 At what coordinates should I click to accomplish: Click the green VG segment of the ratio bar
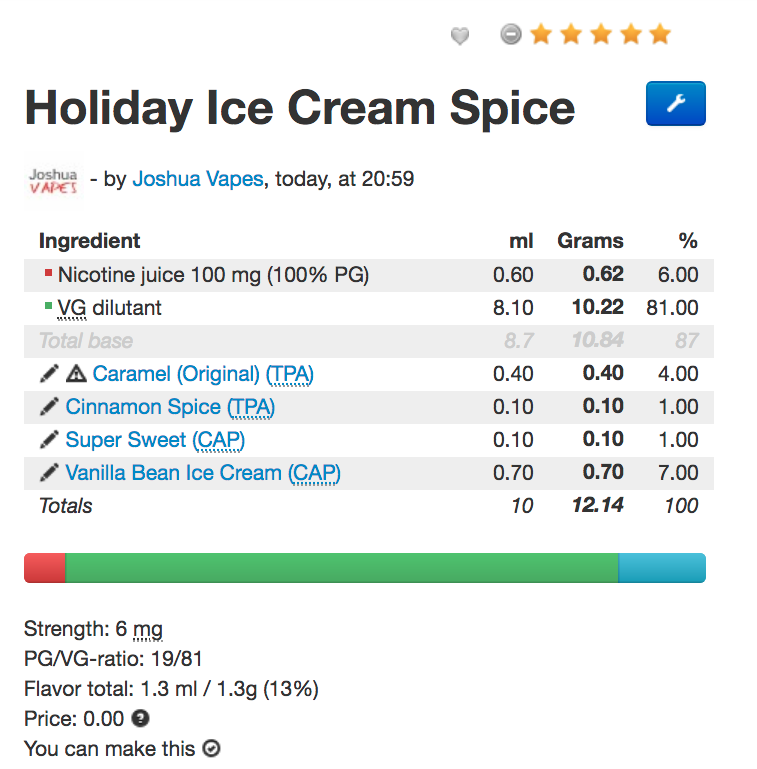tap(341, 568)
